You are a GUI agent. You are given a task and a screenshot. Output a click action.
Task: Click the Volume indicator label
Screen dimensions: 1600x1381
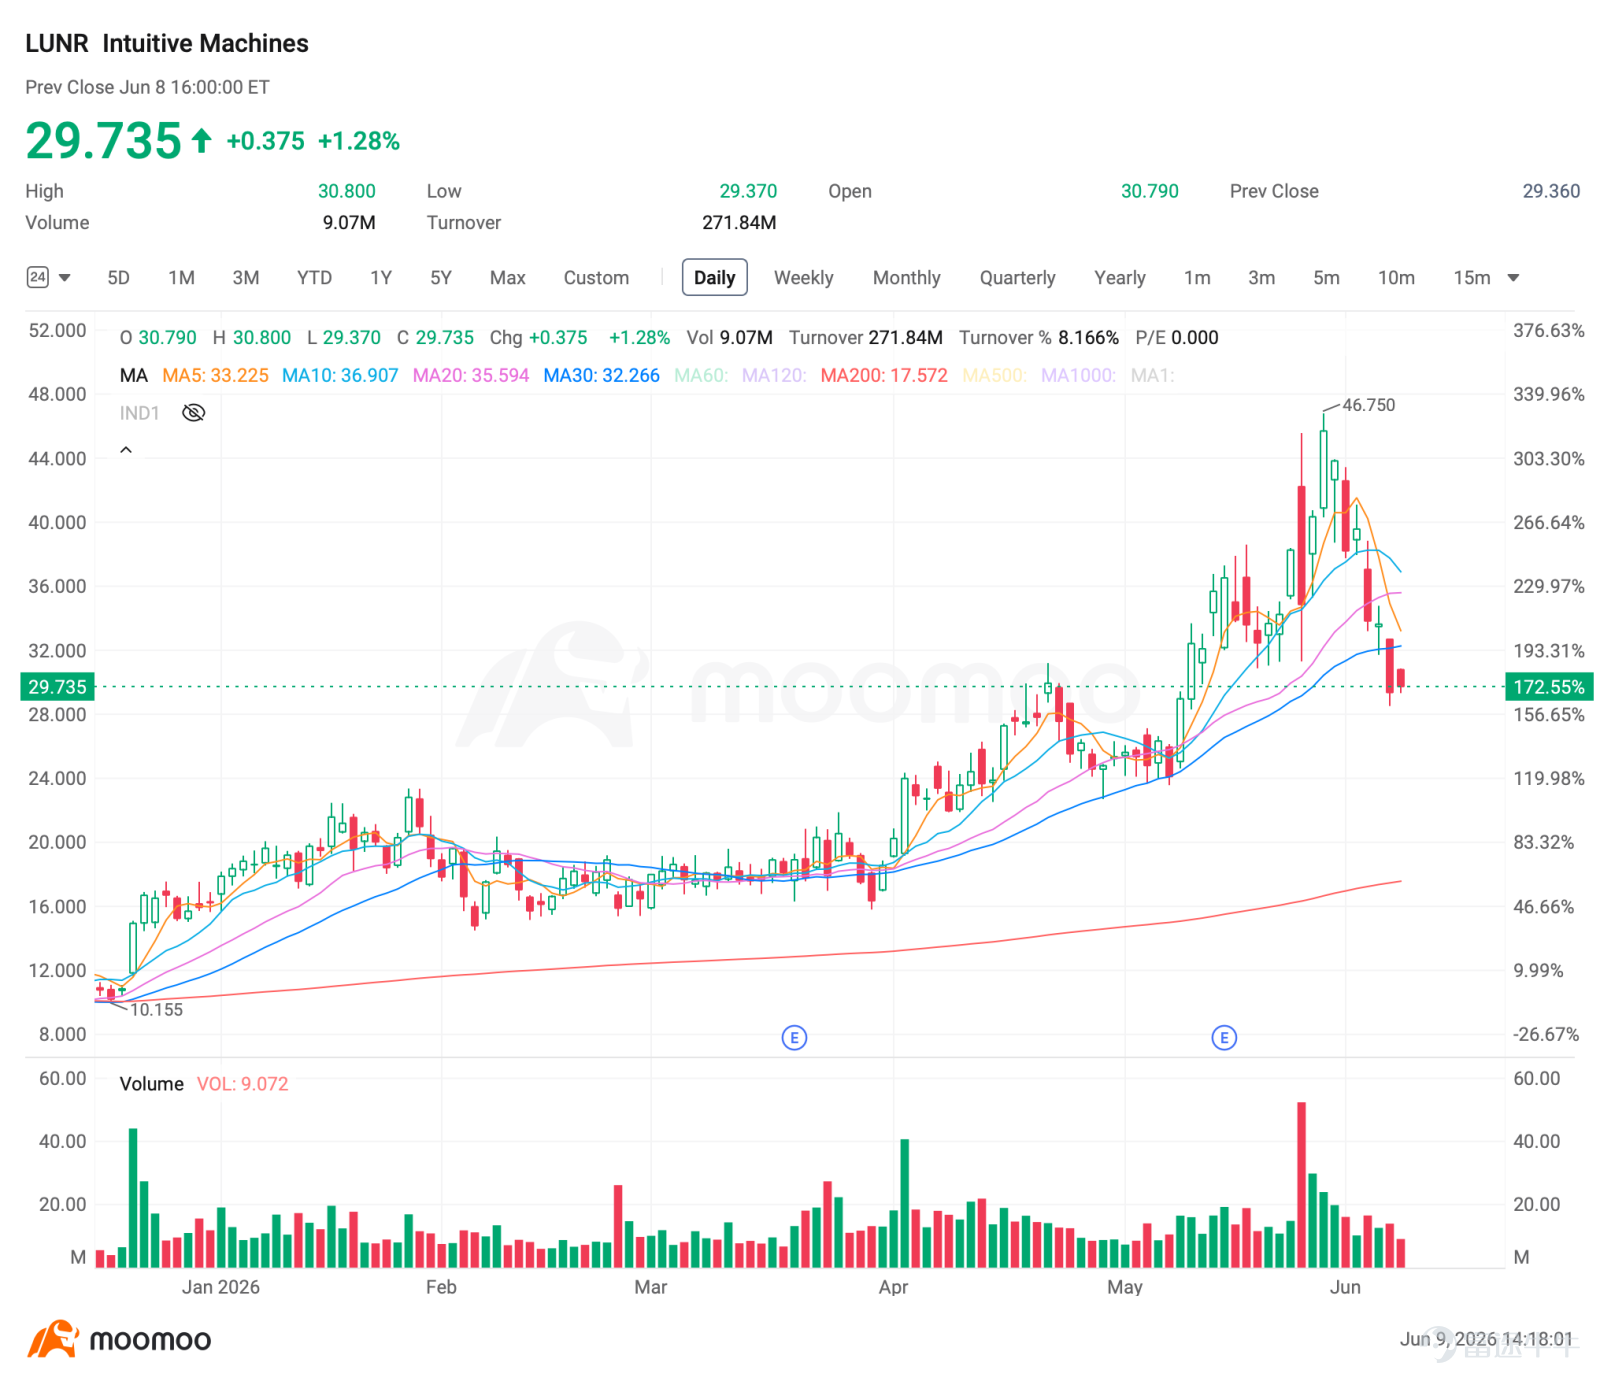(152, 1084)
